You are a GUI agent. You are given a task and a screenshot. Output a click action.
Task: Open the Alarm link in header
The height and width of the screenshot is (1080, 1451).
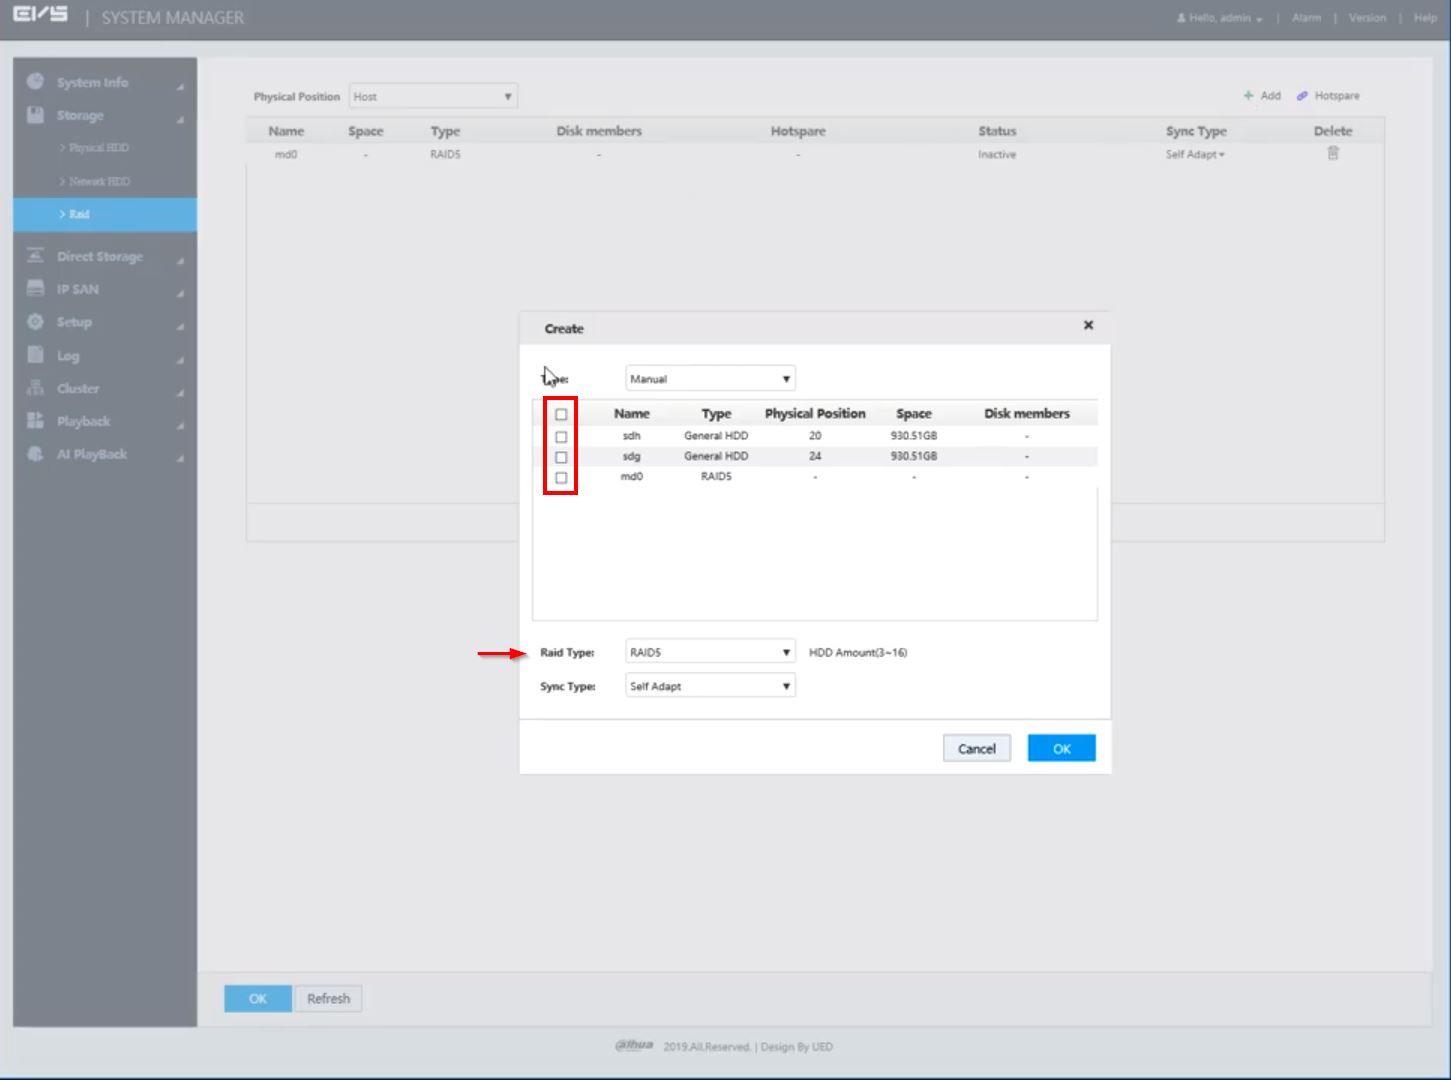click(1306, 18)
